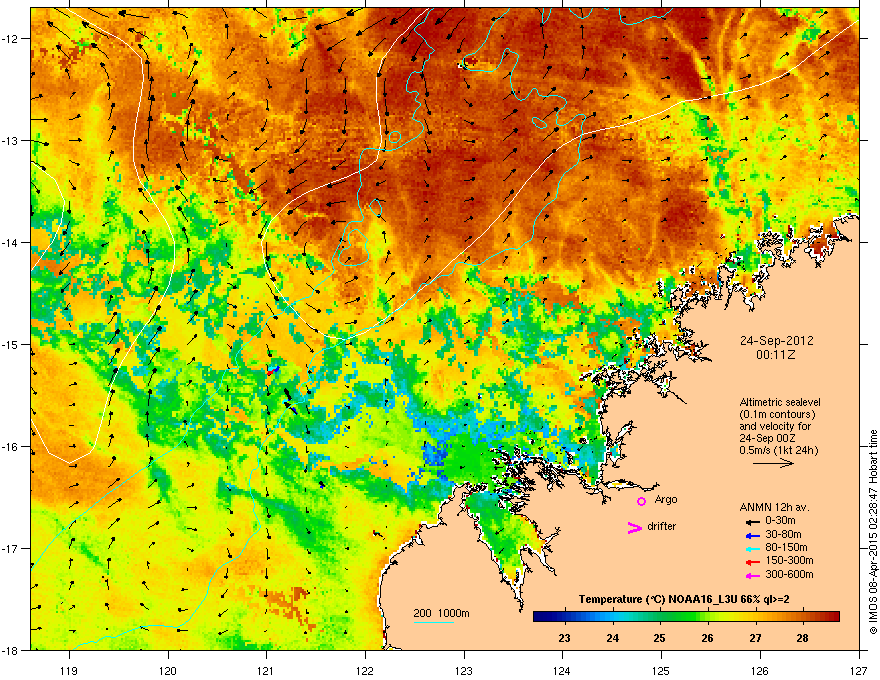Click the latitude axis label '-14'
Viewport: 880px width, 680px height.
point(10,242)
